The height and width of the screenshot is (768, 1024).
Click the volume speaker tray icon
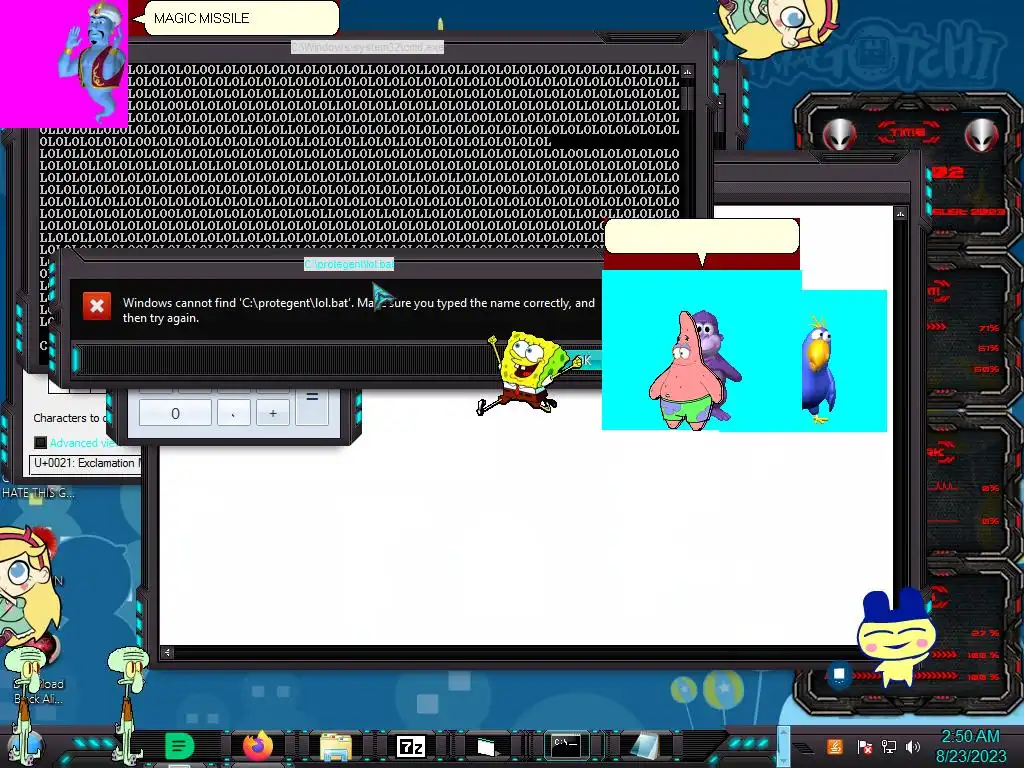pyautogui.click(x=913, y=747)
